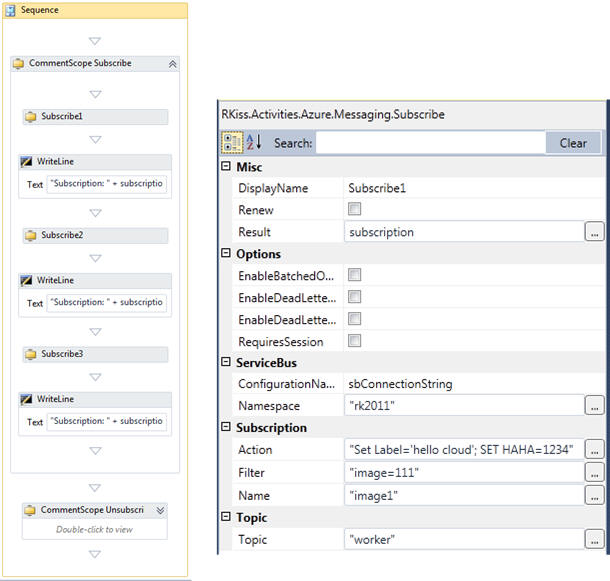
Task: Select the CommentScope Subscribe folder icon
Action: pyautogui.click(x=18, y=63)
